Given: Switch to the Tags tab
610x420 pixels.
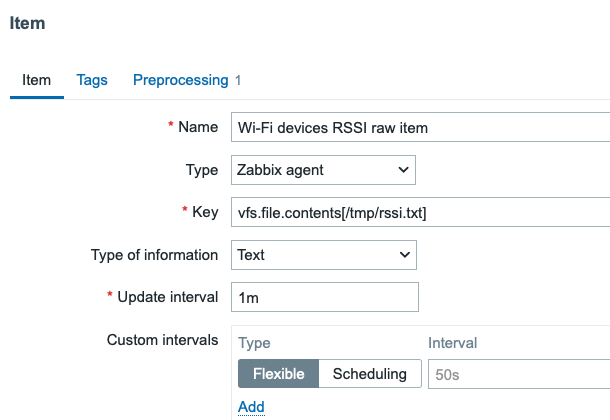Looking at the screenshot, I should [x=92, y=80].
